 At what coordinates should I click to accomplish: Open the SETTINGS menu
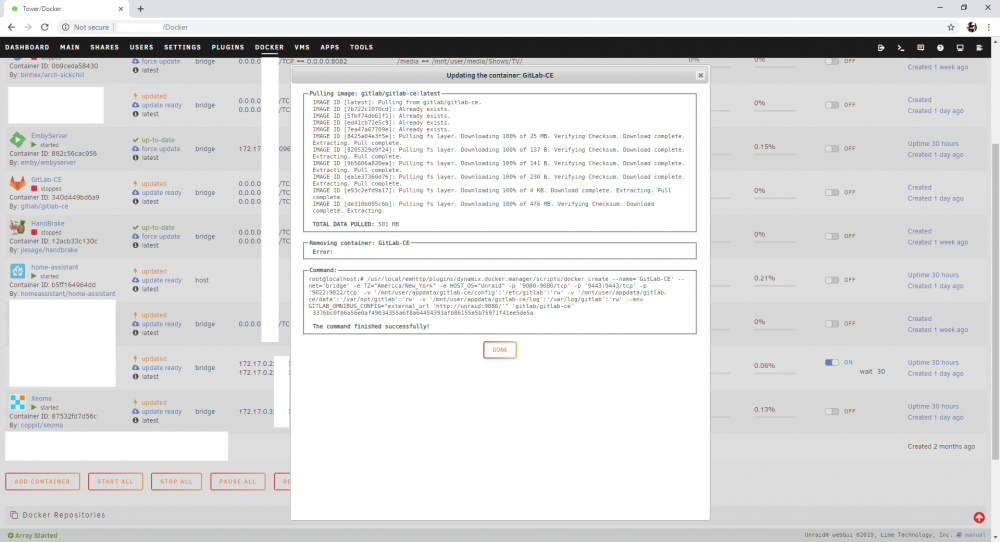tap(182, 47)
